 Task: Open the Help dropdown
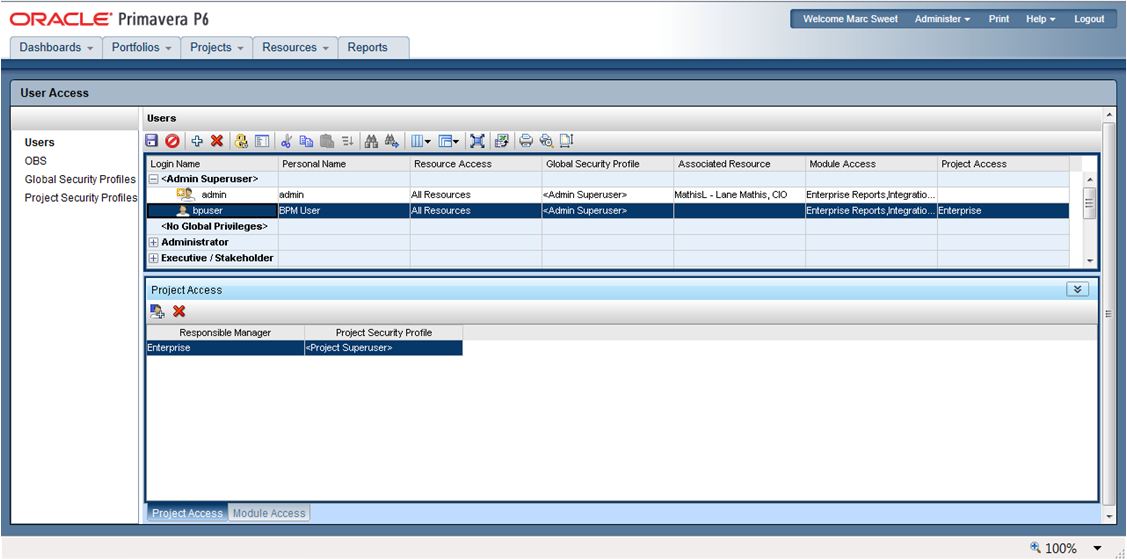1041,19
